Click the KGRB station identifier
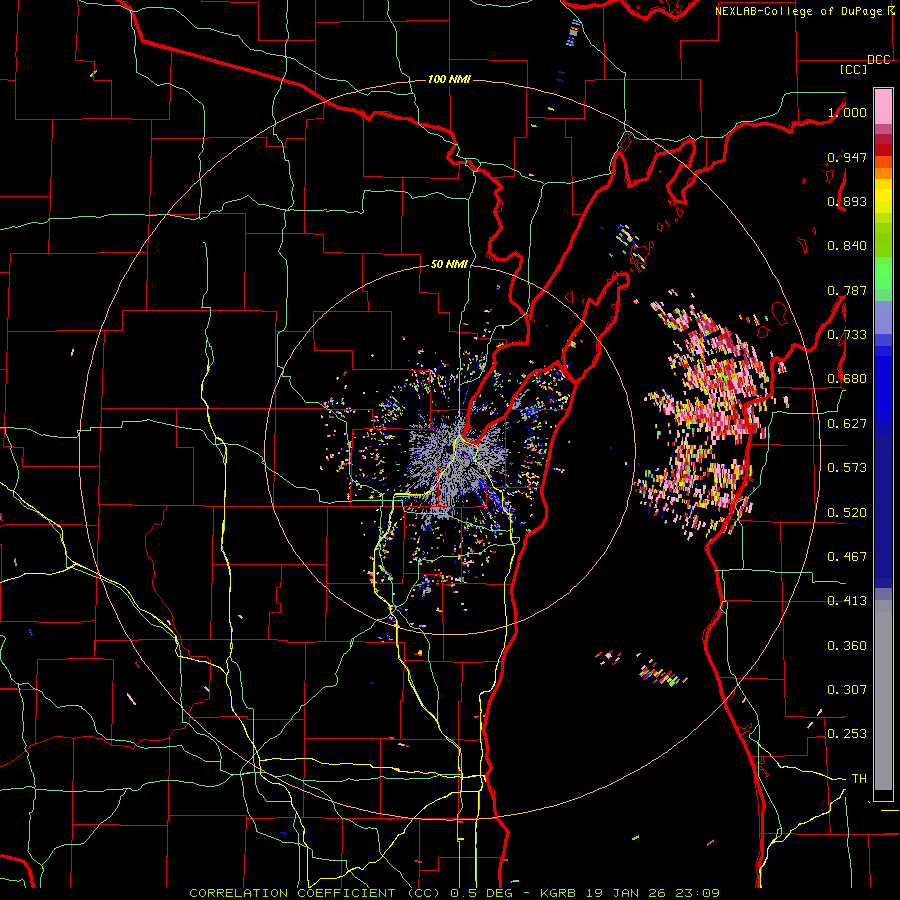This screenshot has width=900, height=900. point(557,893)
